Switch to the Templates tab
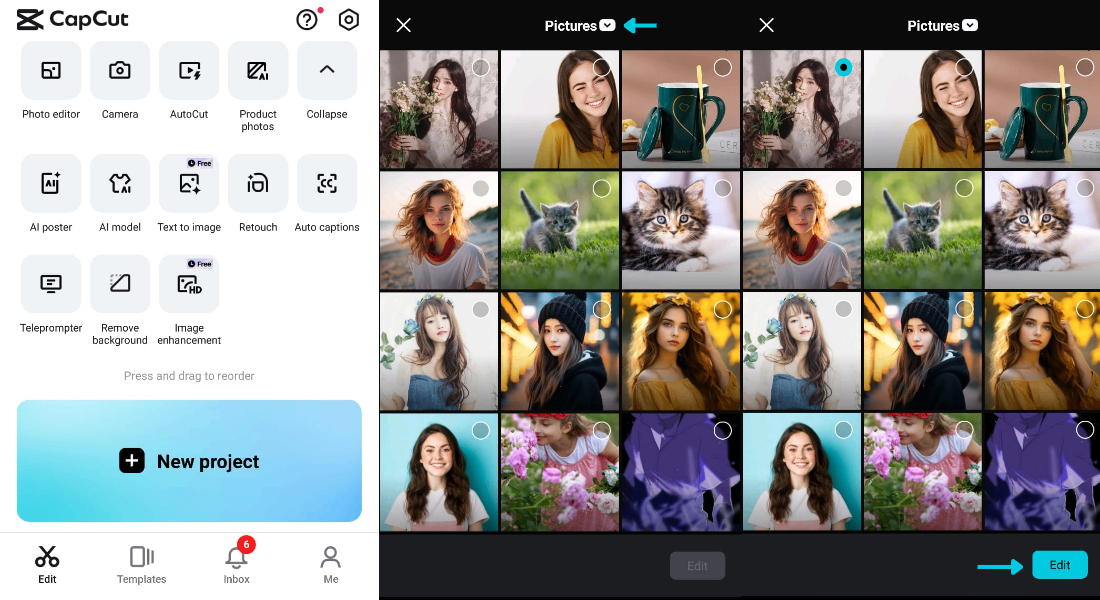1100x600 pixels. [142, 565]
